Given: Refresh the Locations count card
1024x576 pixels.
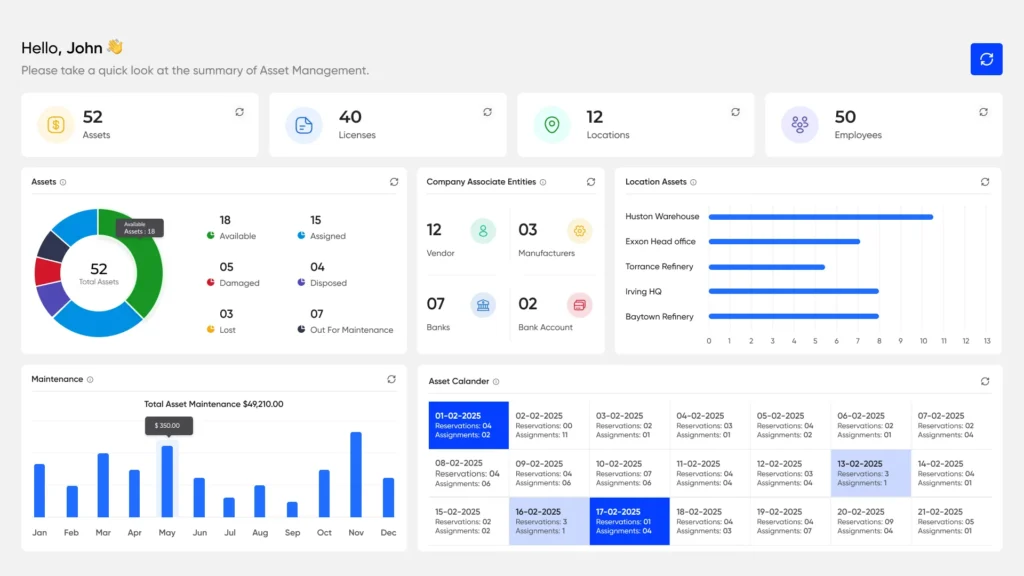Looking at the screenshot, I should click(735, 112).
